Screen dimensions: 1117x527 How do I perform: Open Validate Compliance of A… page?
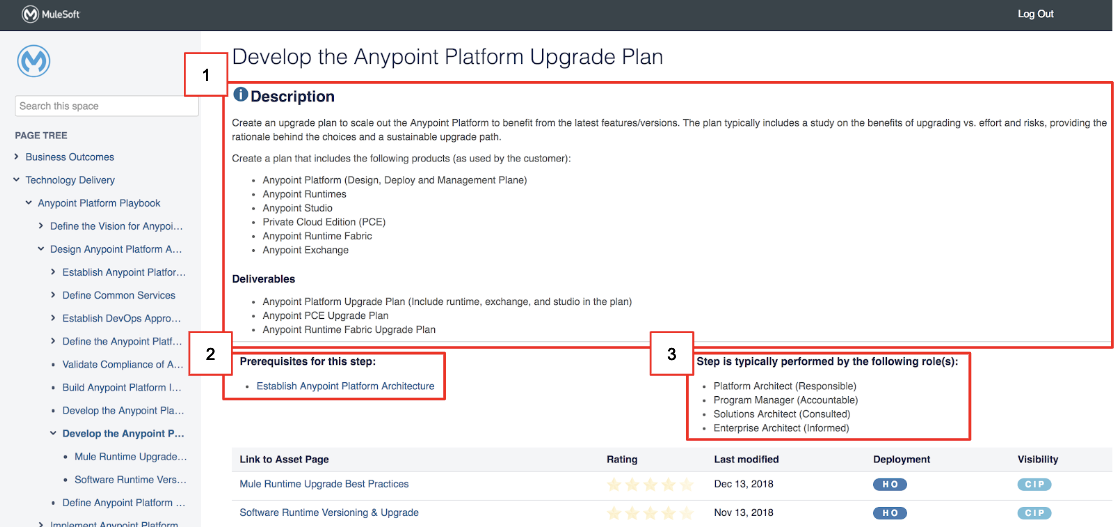(x=123, y=364)
